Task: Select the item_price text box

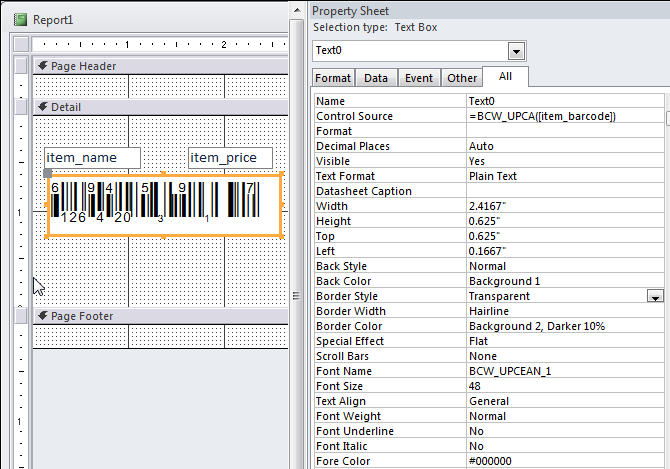Action: point(230,158)
